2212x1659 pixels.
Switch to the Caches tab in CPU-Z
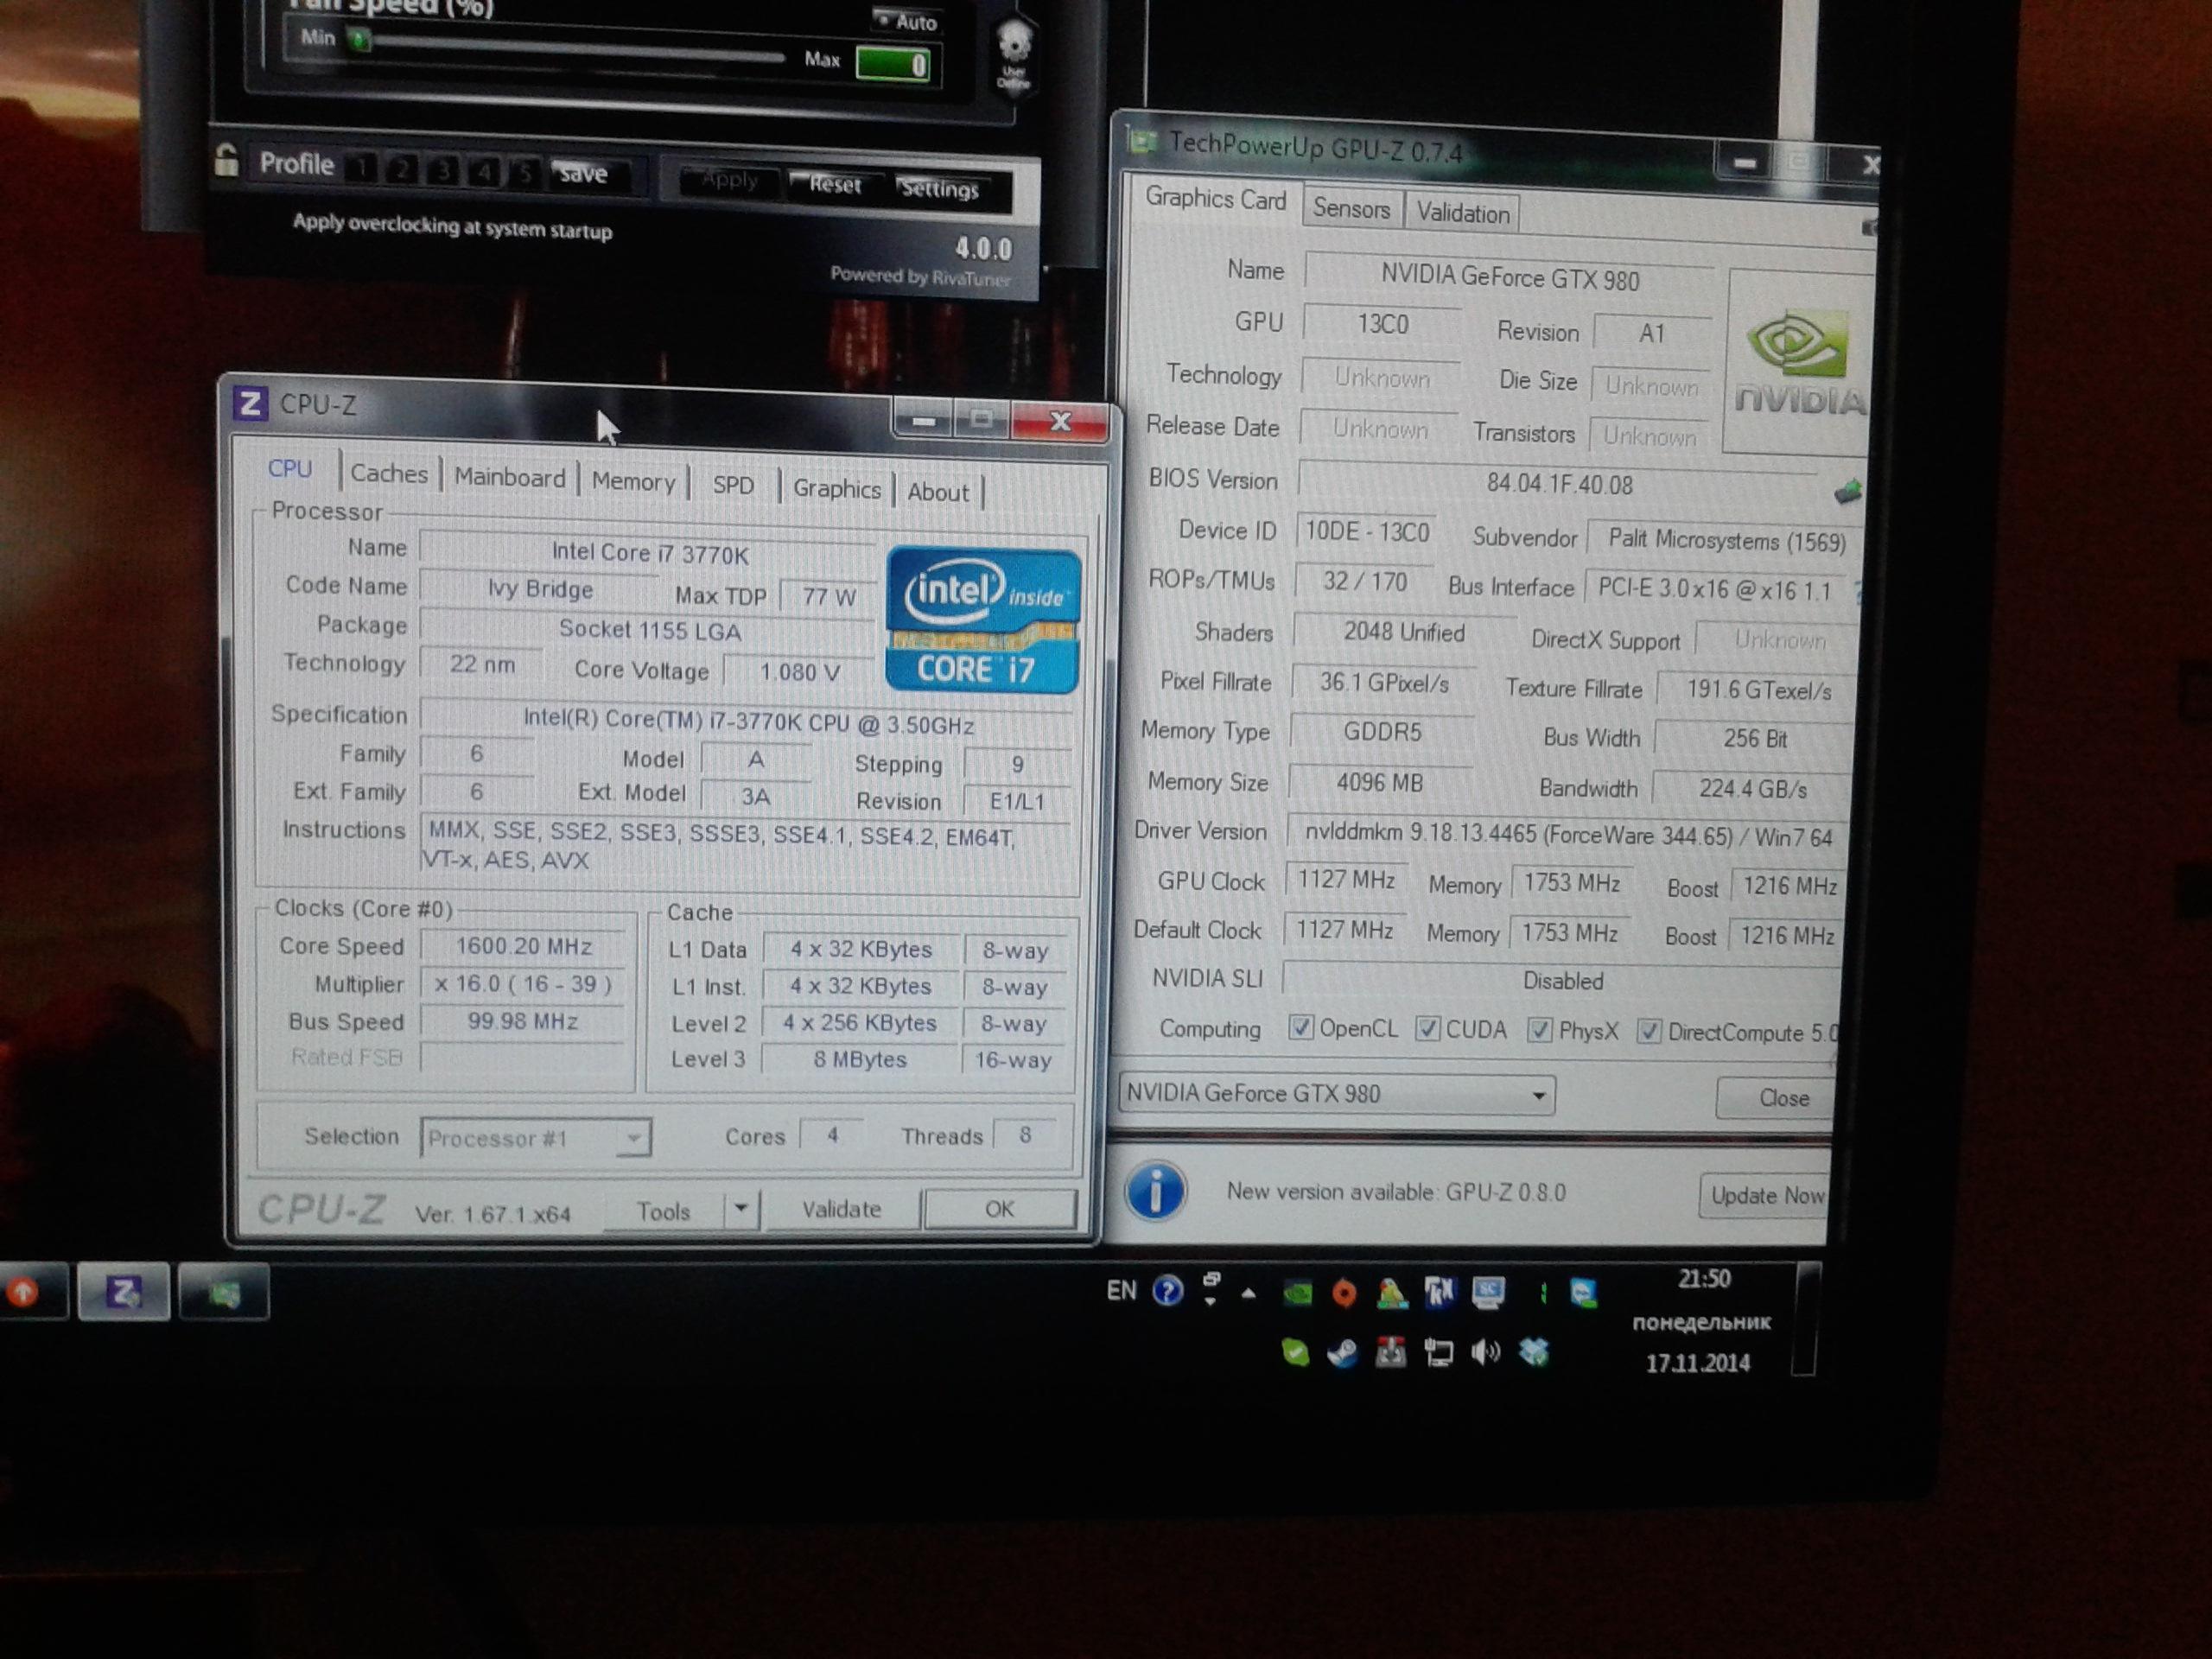389,473
